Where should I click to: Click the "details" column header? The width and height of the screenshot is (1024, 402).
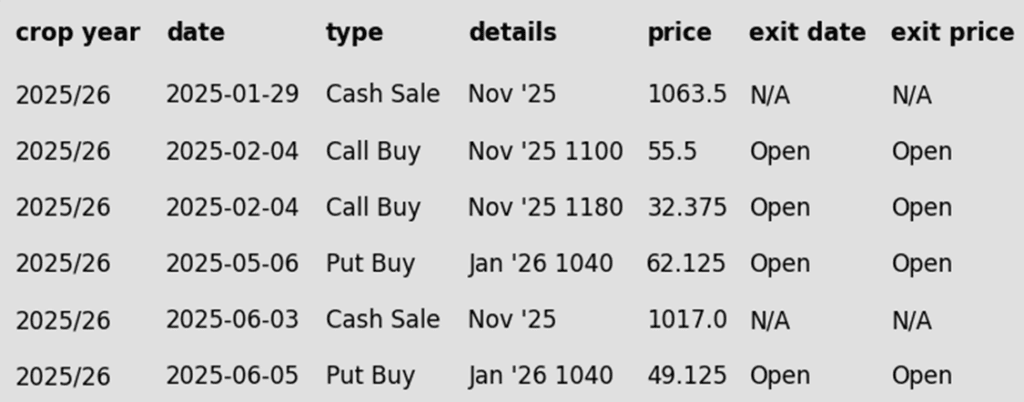click(513, 32)
